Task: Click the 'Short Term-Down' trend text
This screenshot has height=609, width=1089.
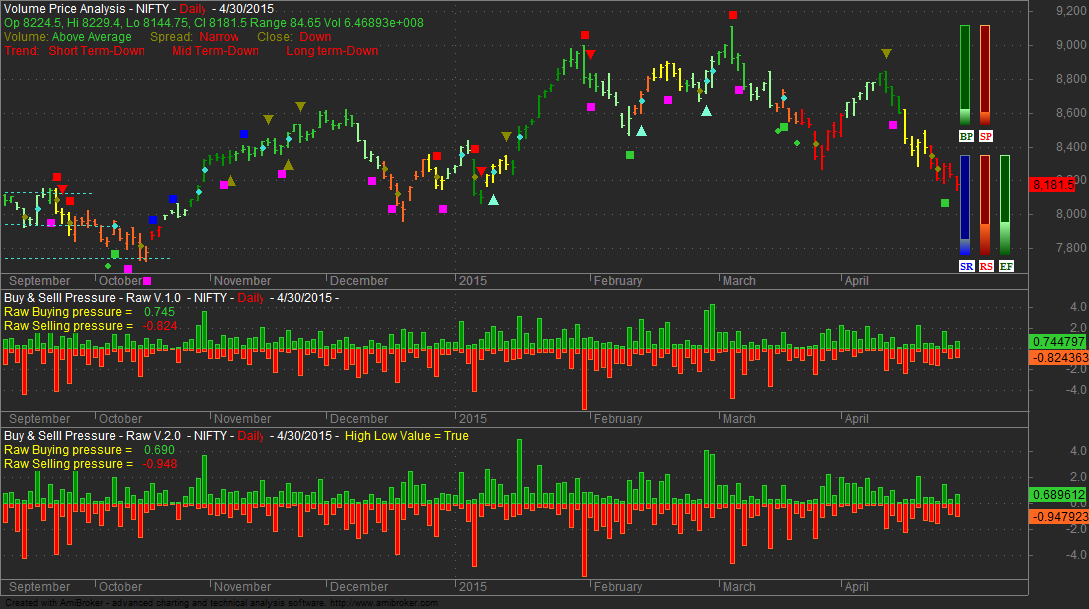Action: point(97,51)
